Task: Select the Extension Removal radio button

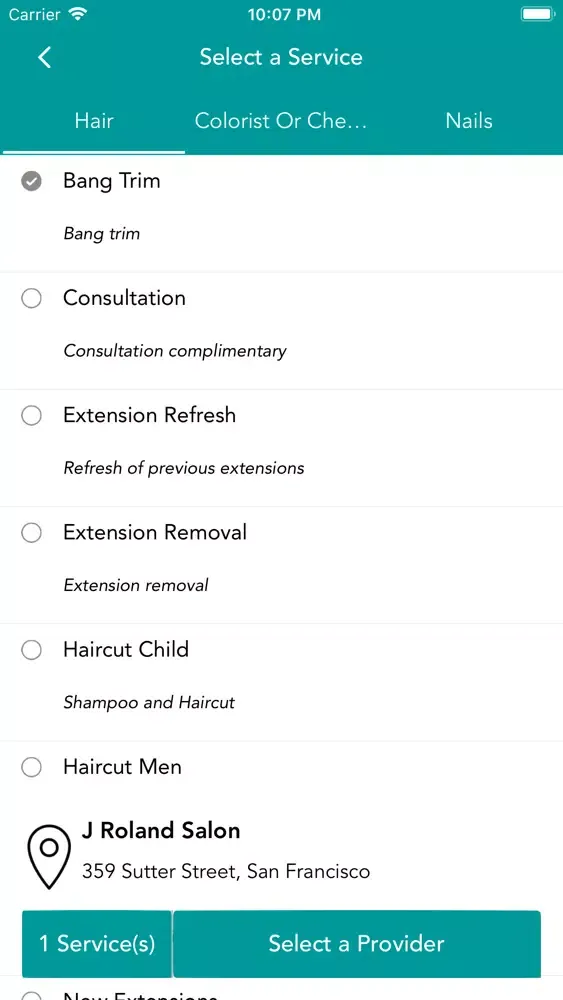Action: pos(31,533)
